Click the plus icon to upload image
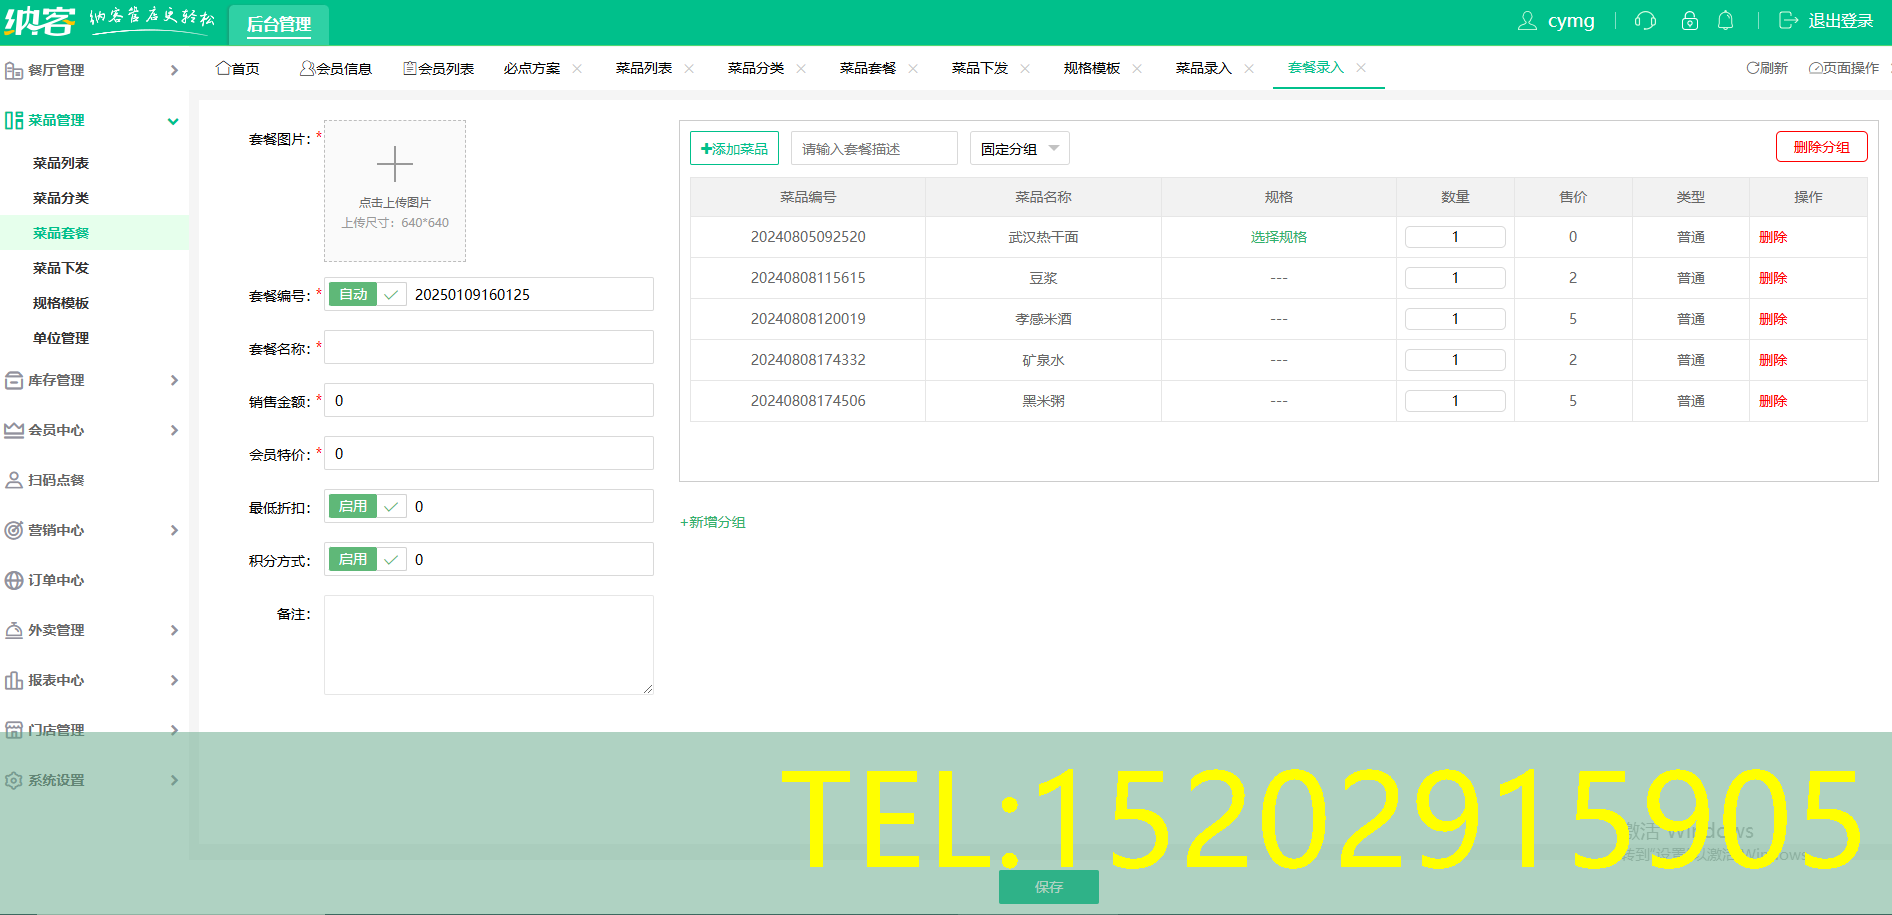Viewport: 1892px width, 915px height. tap(395, 164)
